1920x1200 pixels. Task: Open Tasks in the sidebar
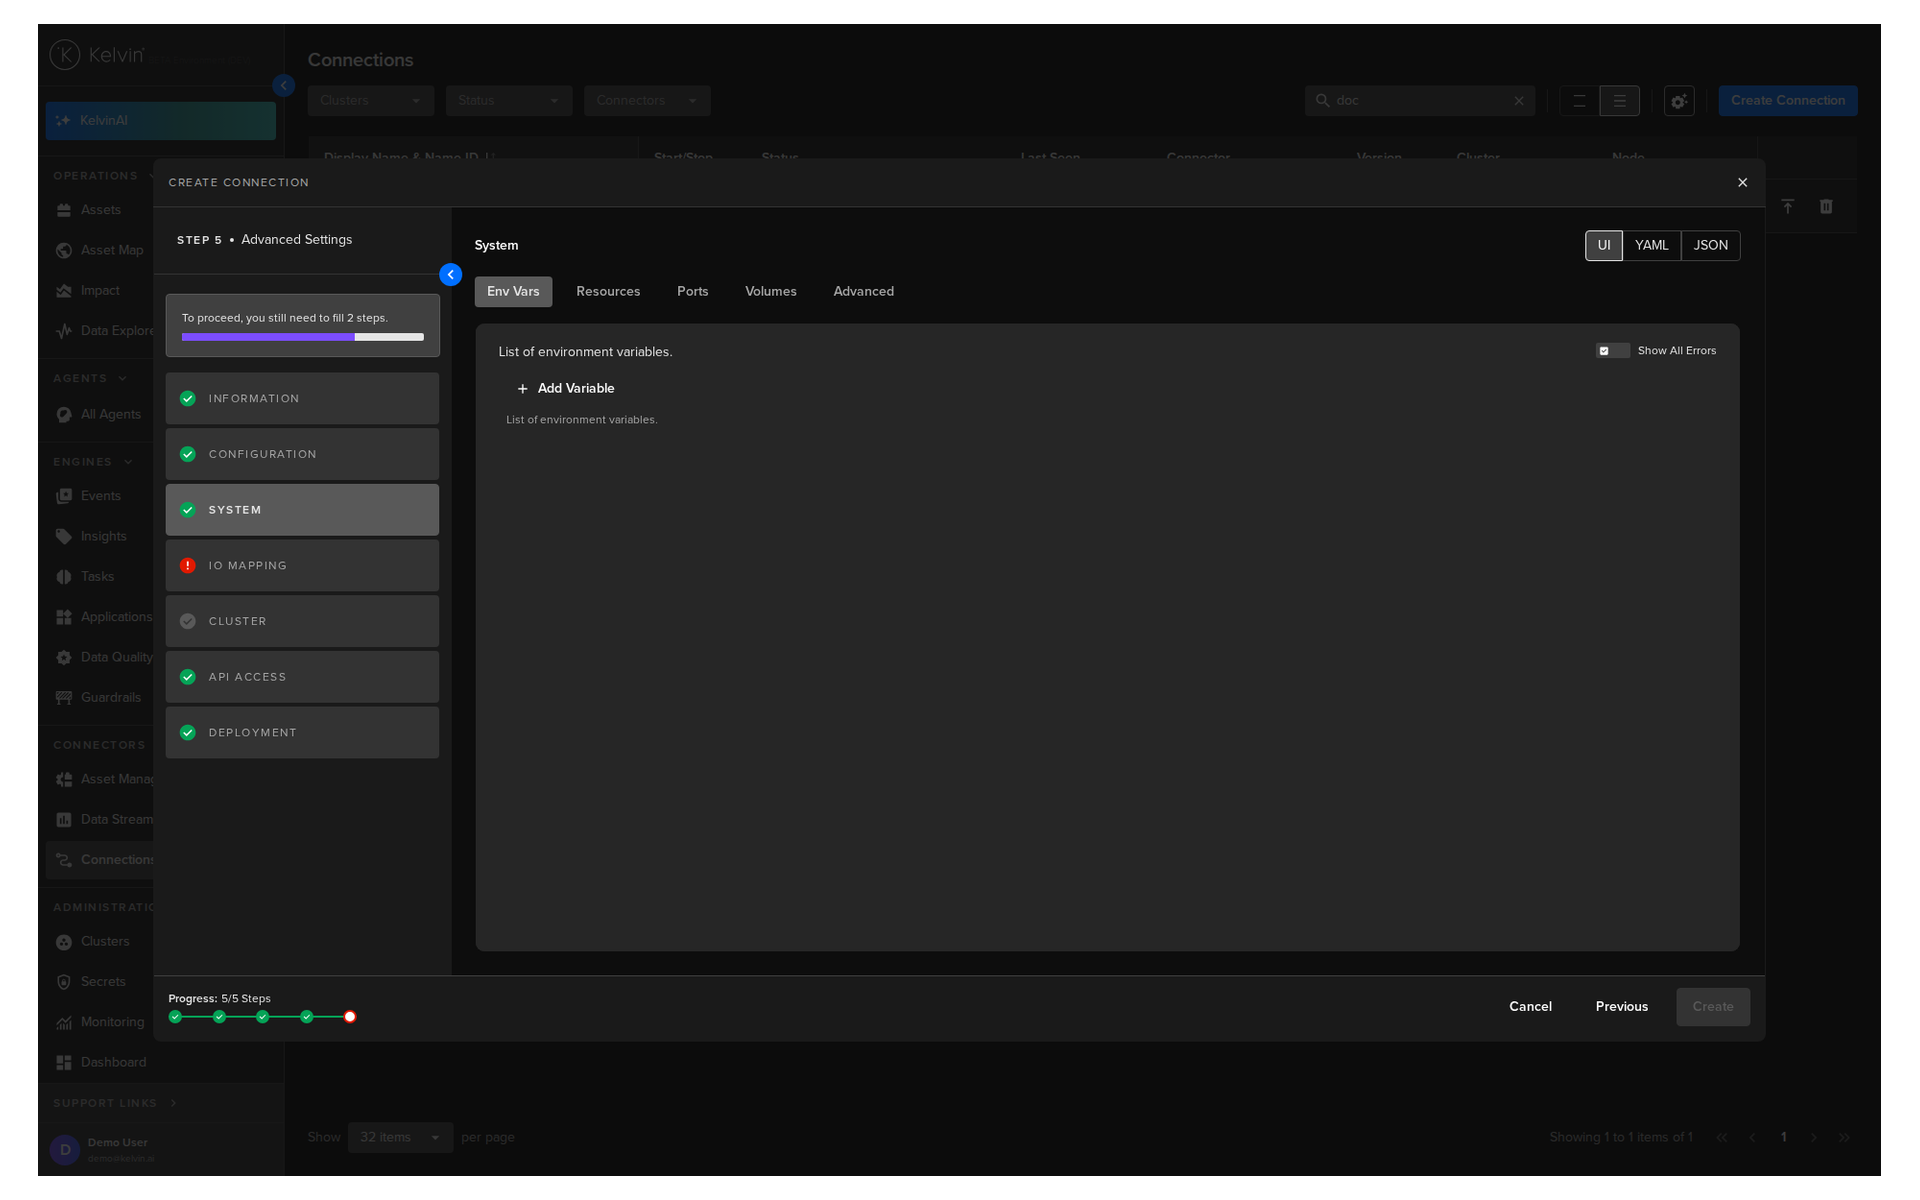(x=100, y=577)
